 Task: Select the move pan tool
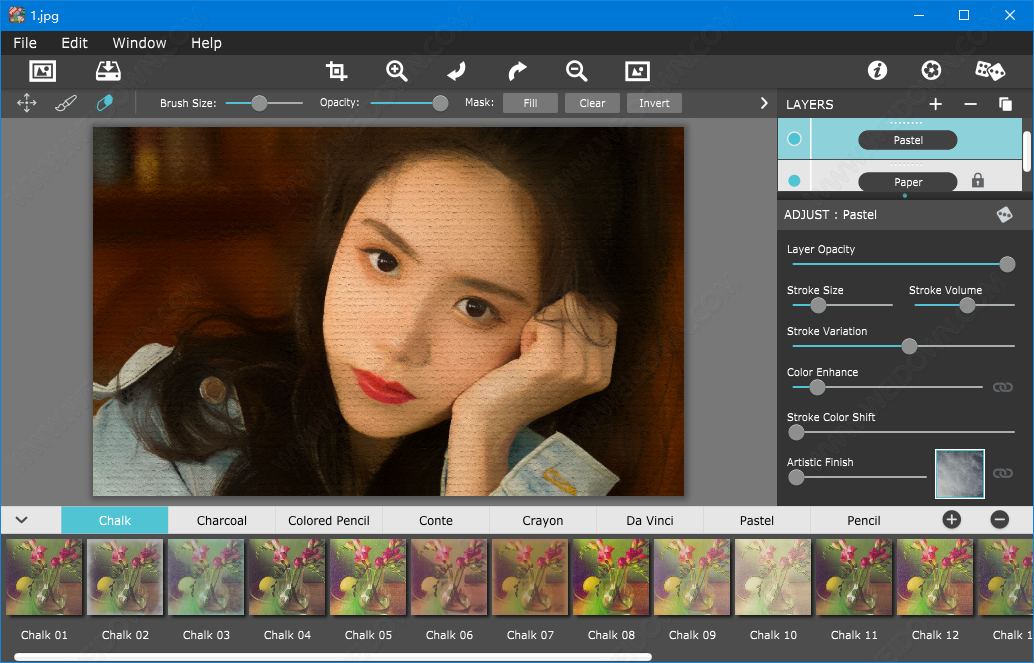[26, 103]
